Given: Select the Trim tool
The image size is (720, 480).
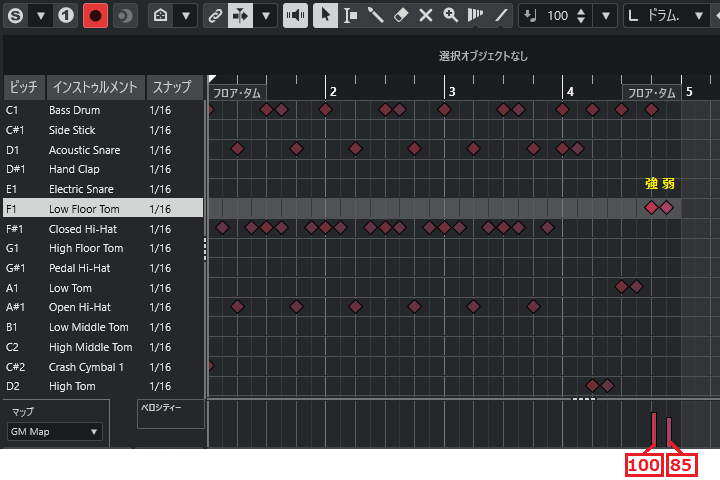Looking at the screenshot, I should tap(475, 16).
